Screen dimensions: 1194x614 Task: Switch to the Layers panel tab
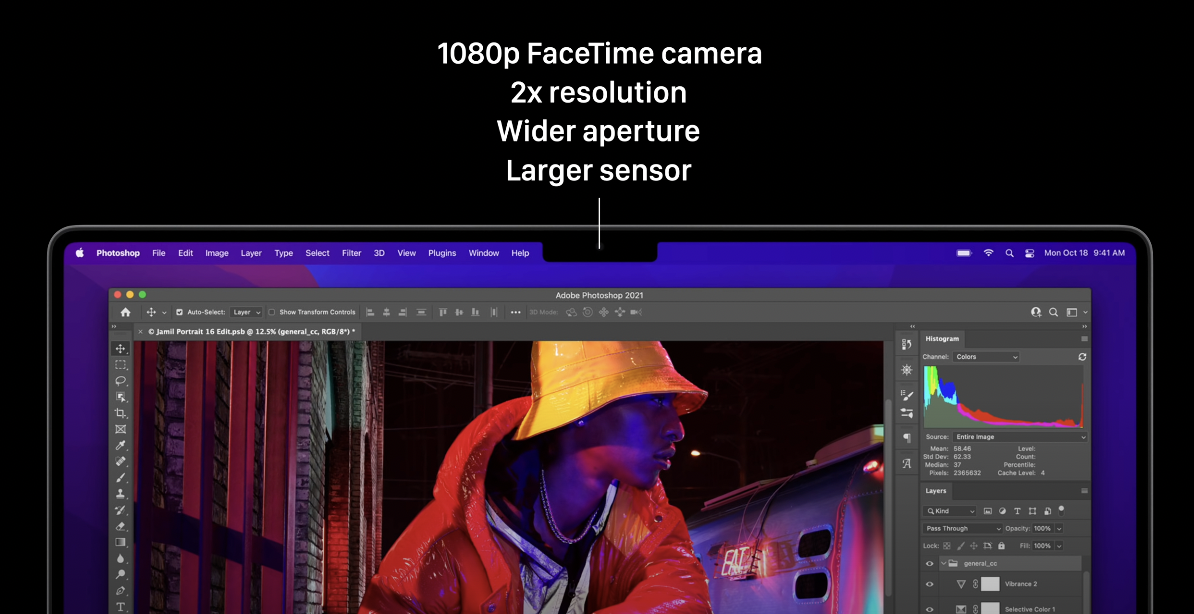[937, 491]
